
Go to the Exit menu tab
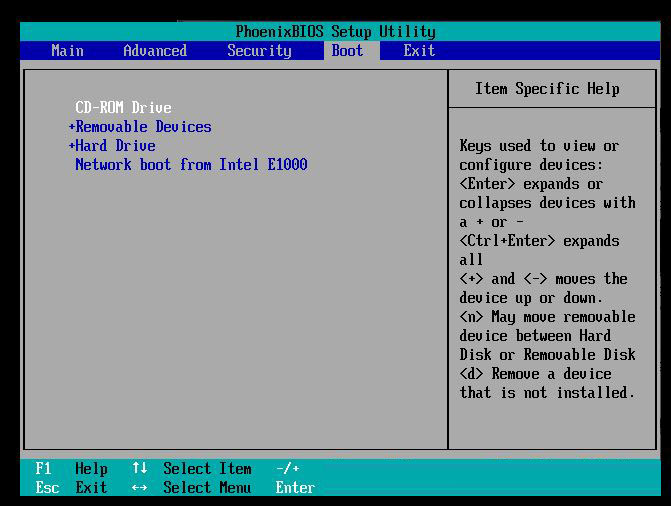[419, 51]
